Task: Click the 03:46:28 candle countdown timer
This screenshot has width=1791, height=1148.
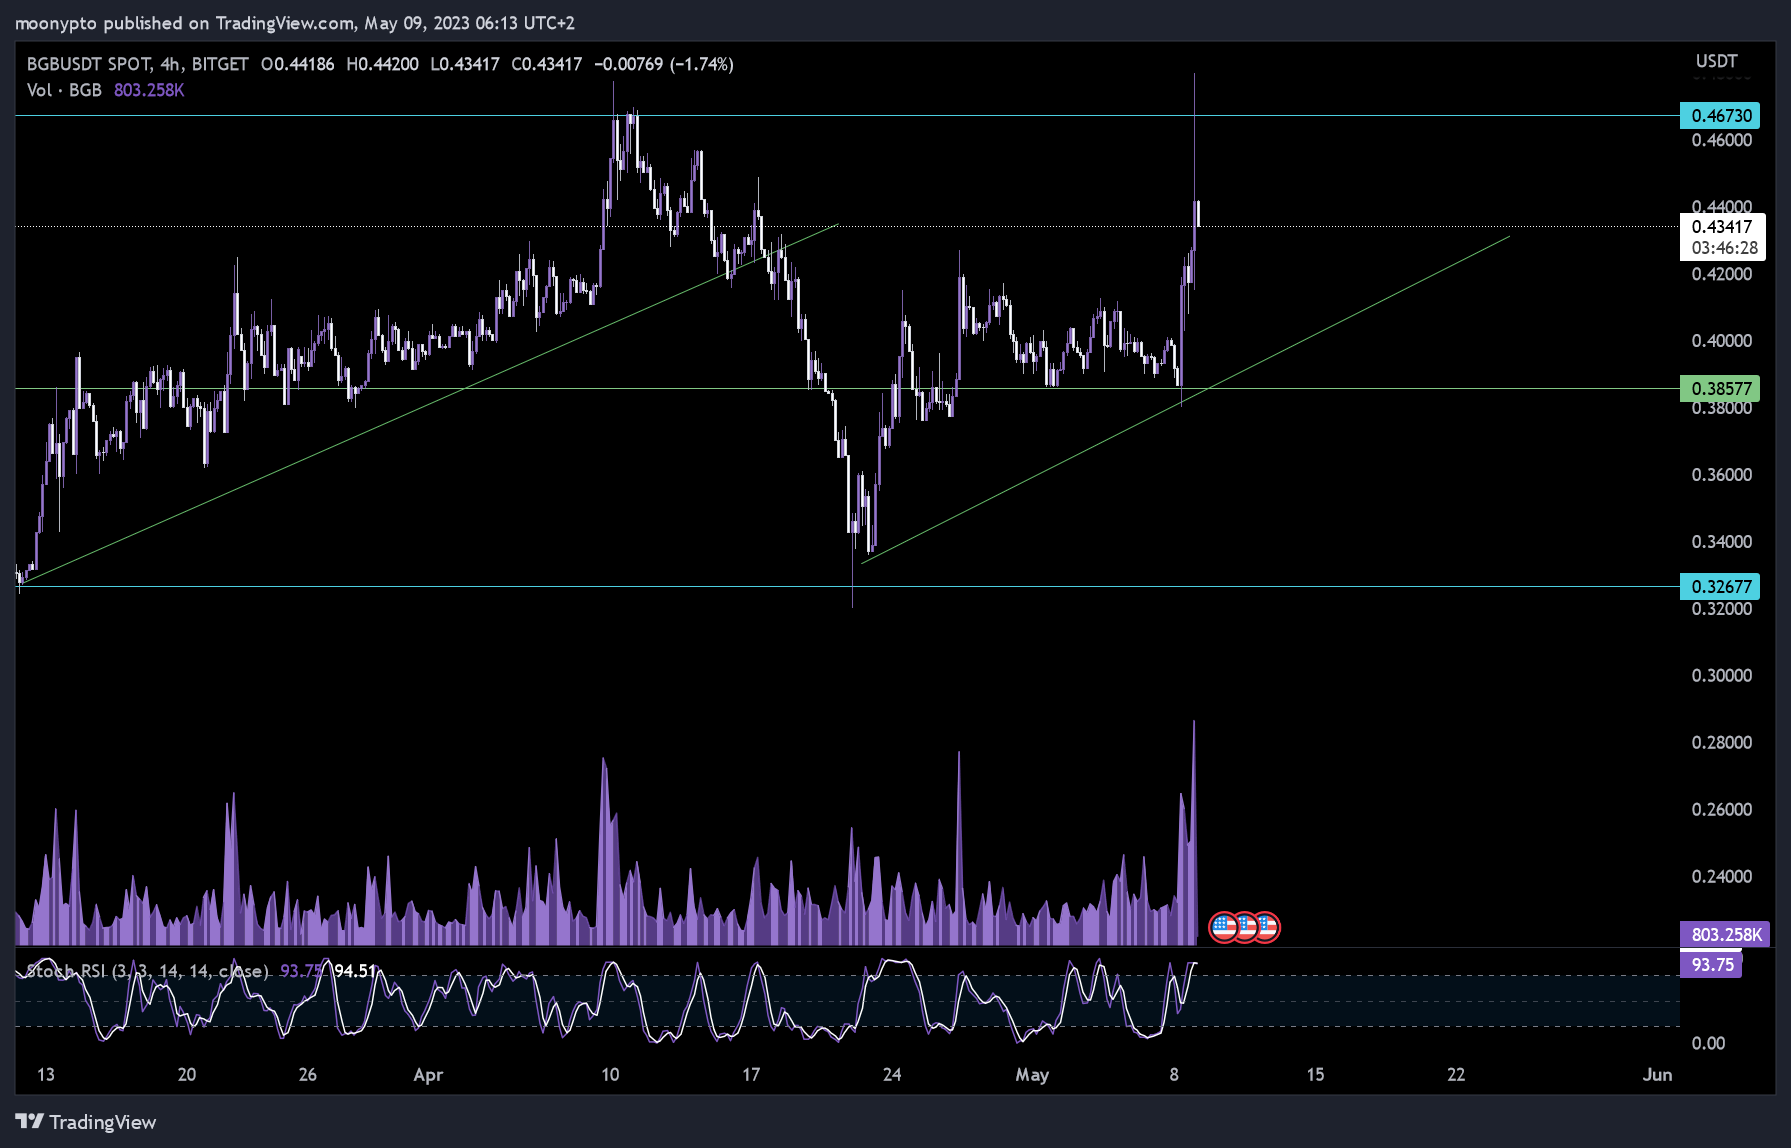Action: pyautogui.click(x=1724, y=248)
